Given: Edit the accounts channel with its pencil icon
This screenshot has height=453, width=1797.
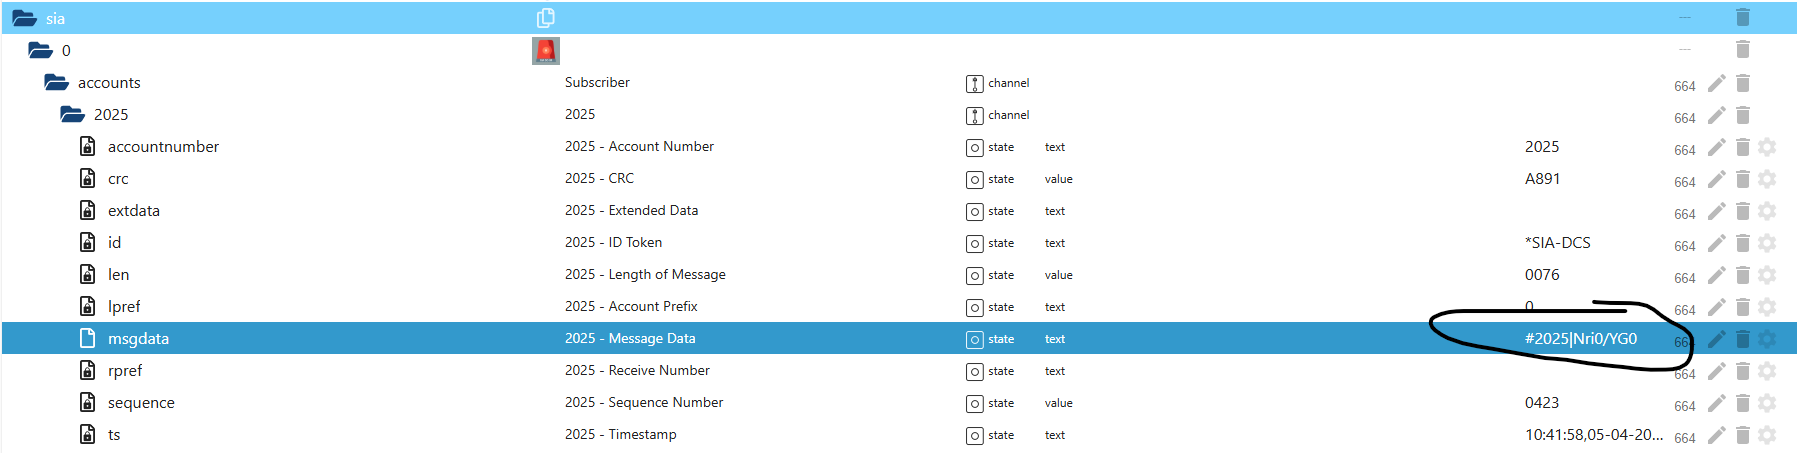Looking at the screenshot, I should point(1716,83).
